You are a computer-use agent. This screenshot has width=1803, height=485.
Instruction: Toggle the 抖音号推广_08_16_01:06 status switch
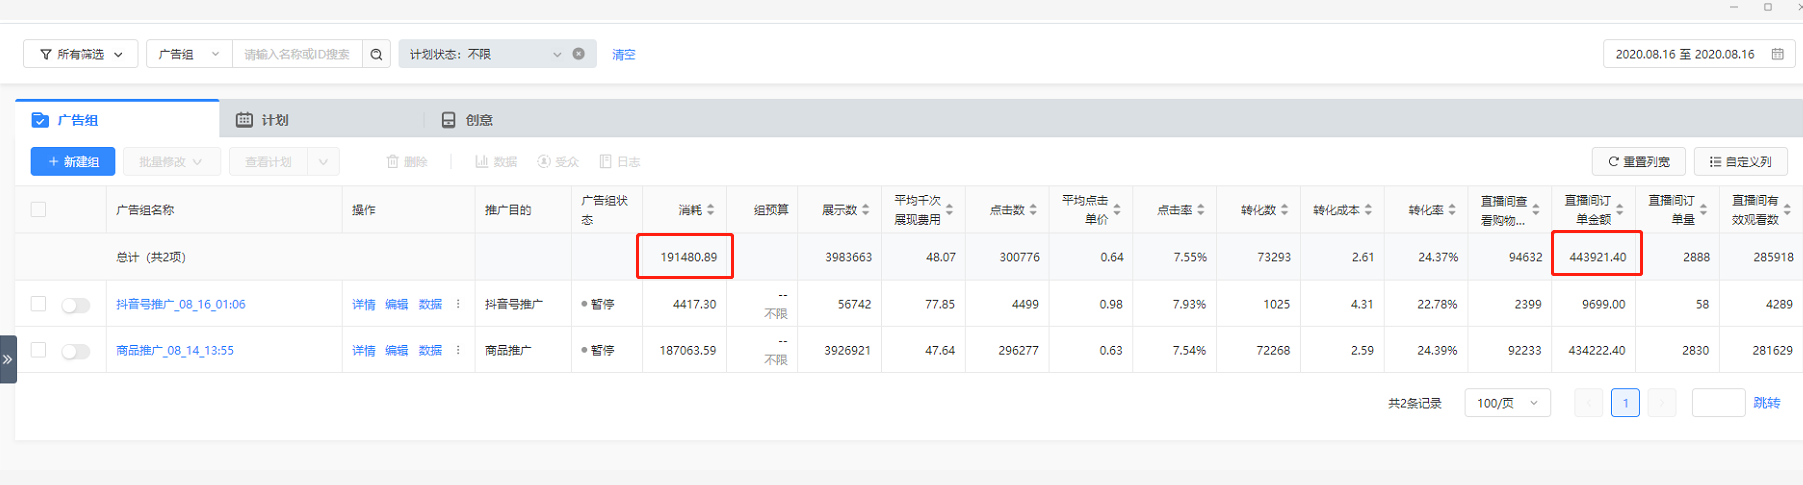click(75, 305)
